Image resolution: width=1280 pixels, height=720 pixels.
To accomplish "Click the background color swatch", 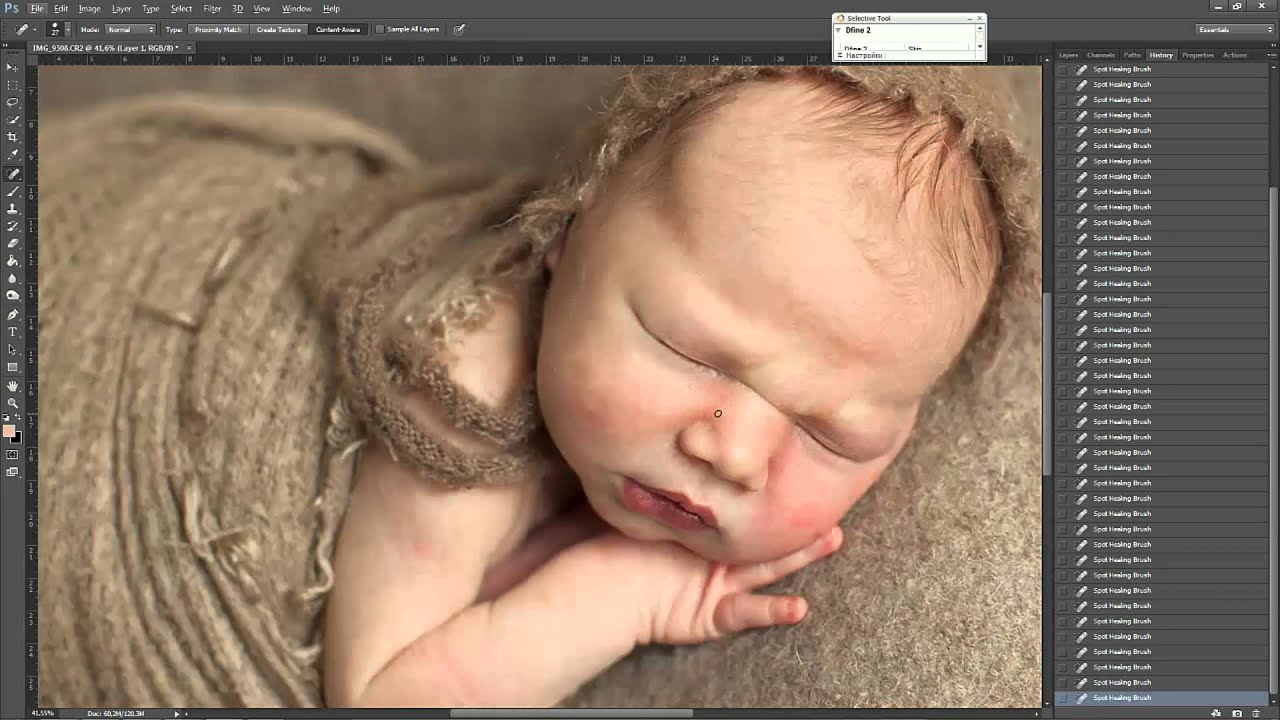I will 16,437.
